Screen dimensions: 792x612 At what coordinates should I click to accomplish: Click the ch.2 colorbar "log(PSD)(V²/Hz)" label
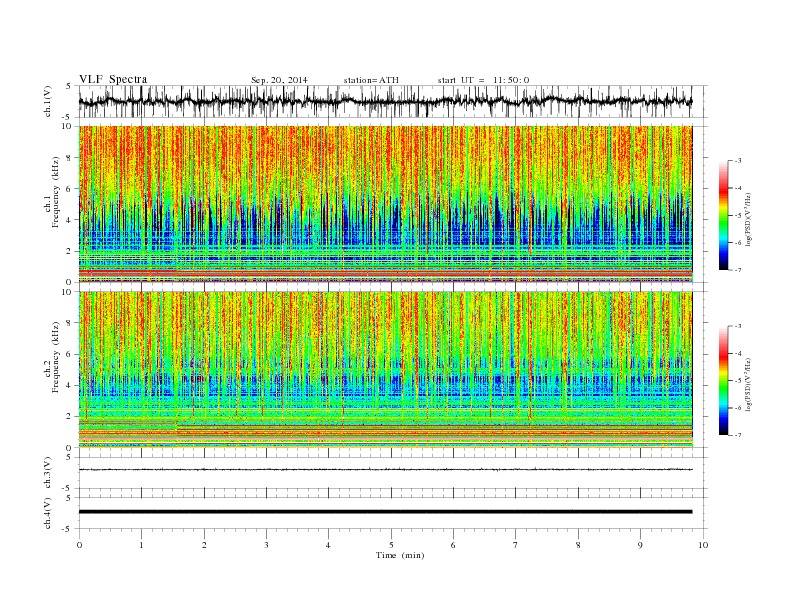pyautogui.click(x=748, y=384)
